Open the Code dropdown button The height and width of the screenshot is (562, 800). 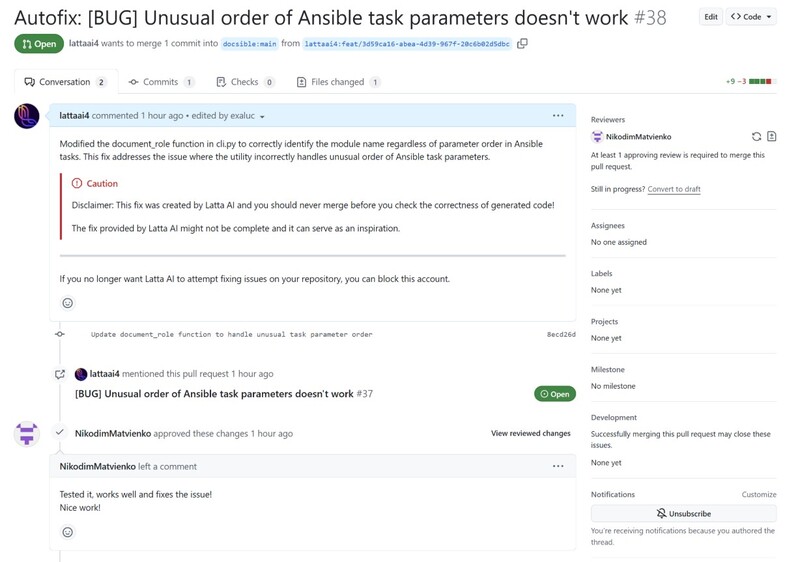pyautogui.click(x=751, y=17)
